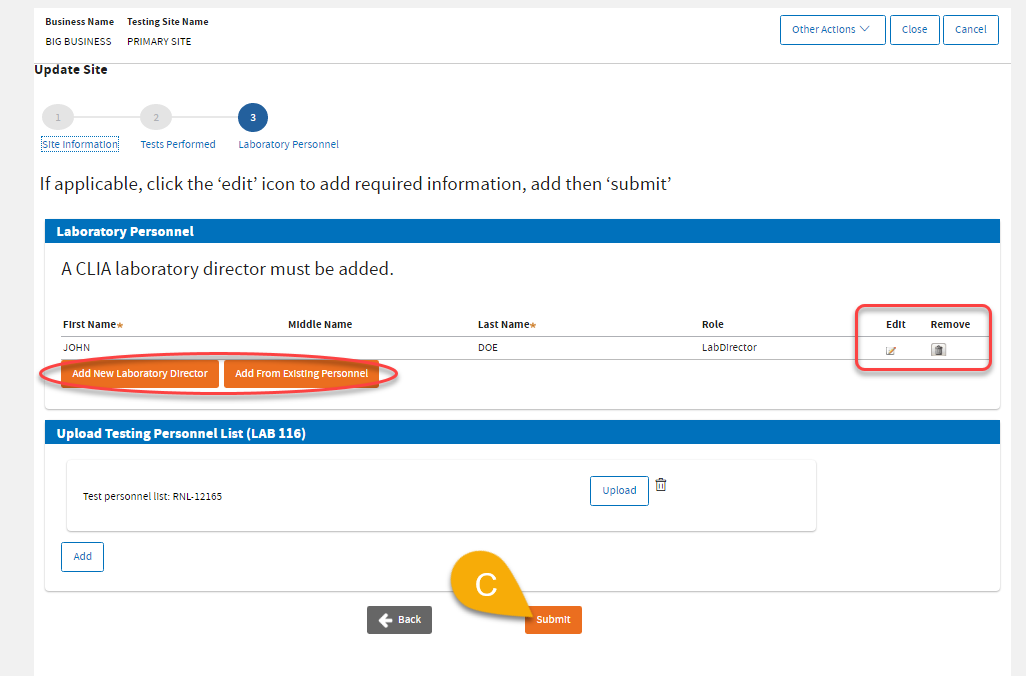Screen dimensions: 1026x676
Task: Delete the test personnel list with trash icon
Action: [x=661, y=485]
